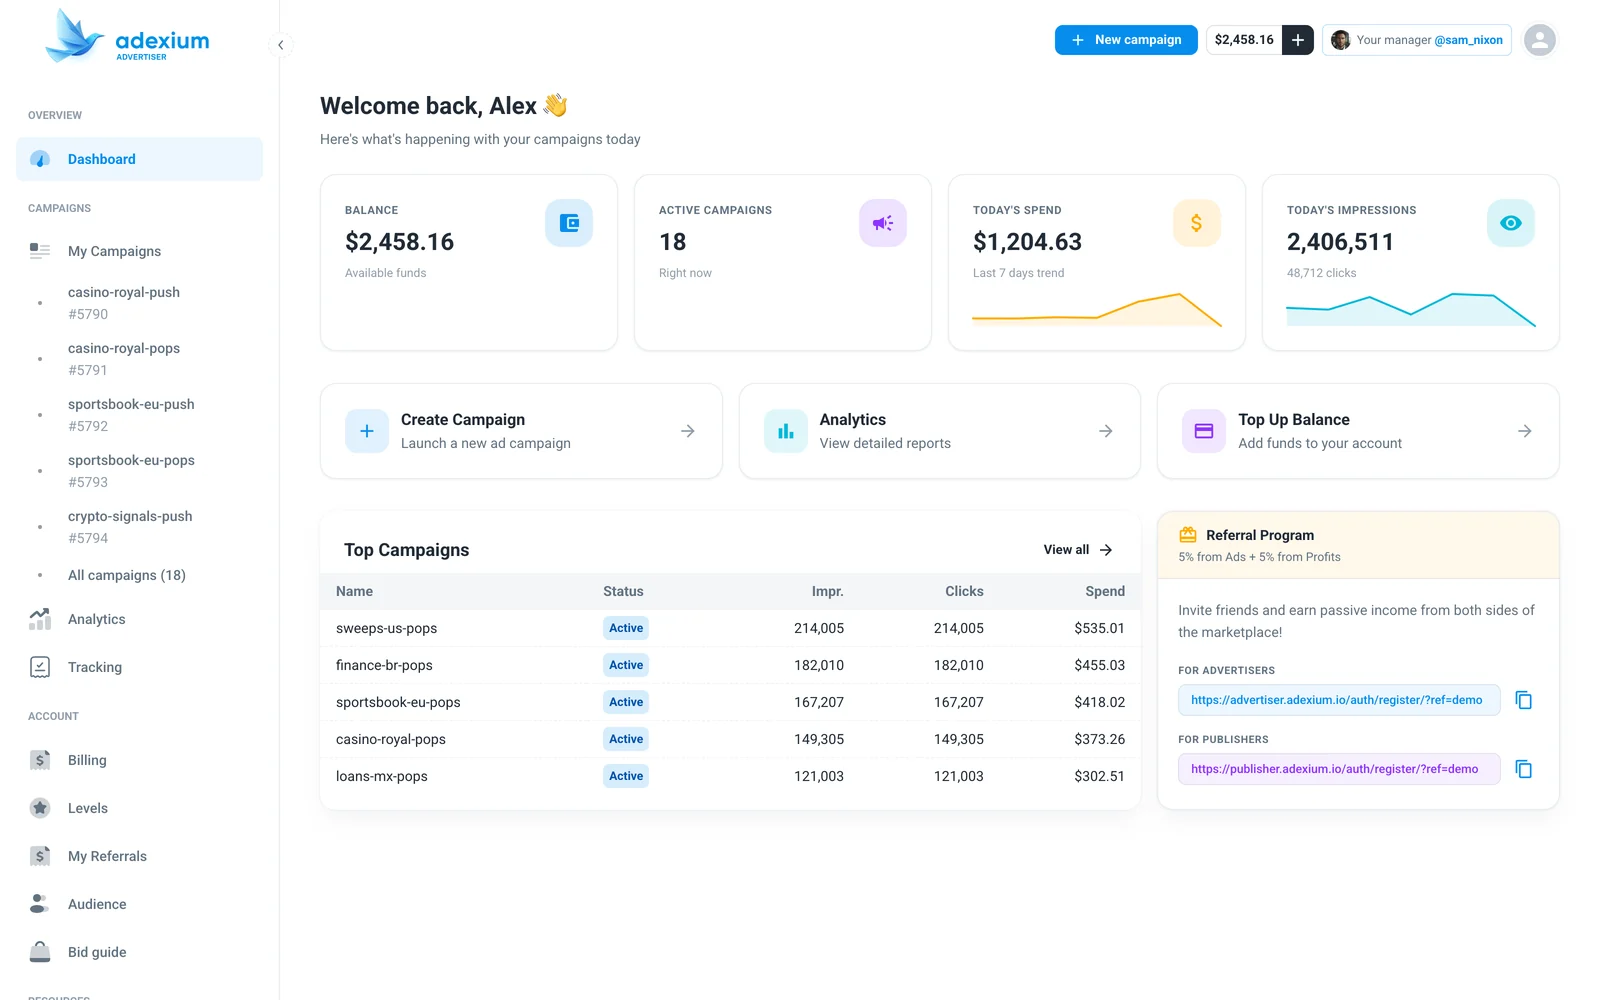
Task: Open the Analytics detailed reports card
Action: tap(940, 431)
